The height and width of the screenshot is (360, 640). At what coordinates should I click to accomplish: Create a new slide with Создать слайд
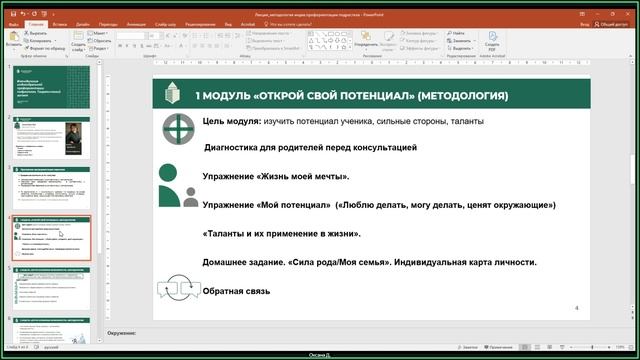[78, 41]
